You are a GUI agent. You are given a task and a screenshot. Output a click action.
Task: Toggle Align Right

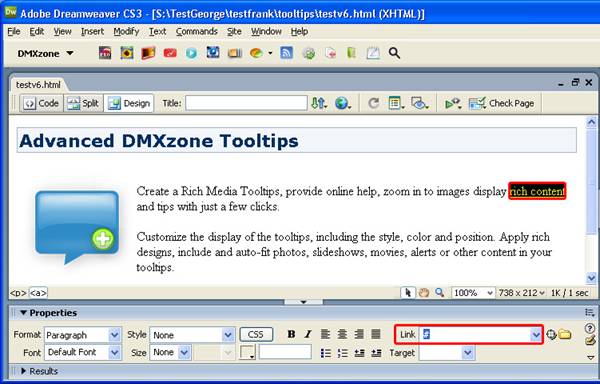pyautogui.click(x=359, y=335)
